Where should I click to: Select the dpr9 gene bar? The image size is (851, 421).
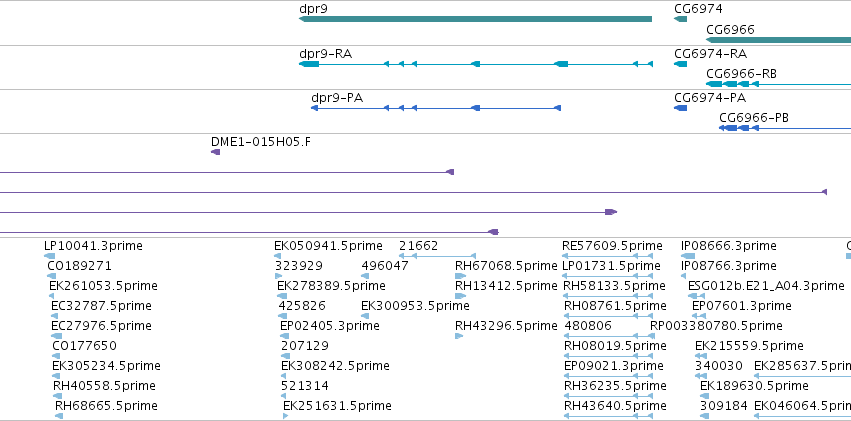[x=475, y=19]
